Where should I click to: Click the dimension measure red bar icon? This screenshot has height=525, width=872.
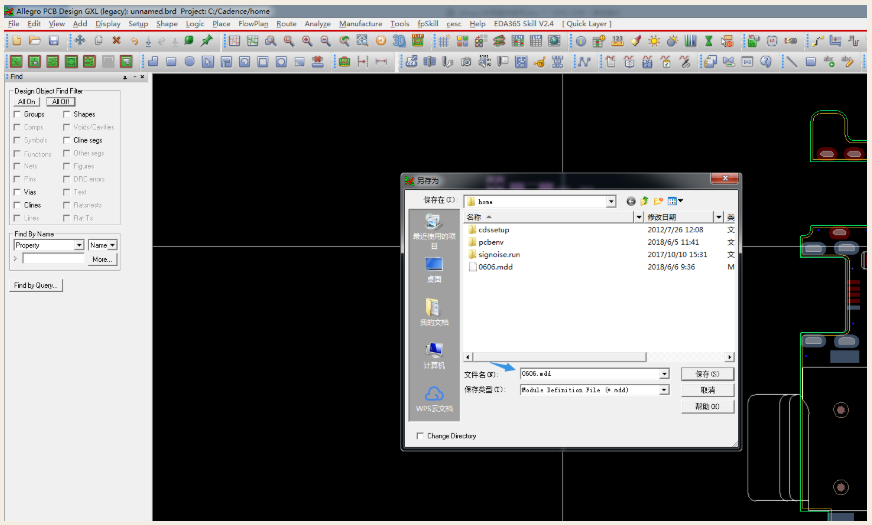381,61
